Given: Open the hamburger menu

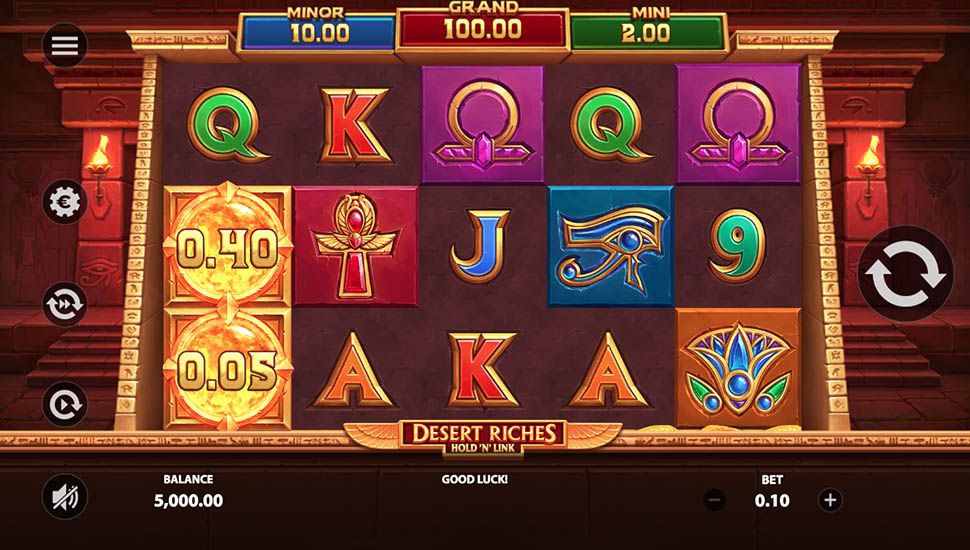Looking at the screenshot, I should [64, 45].
